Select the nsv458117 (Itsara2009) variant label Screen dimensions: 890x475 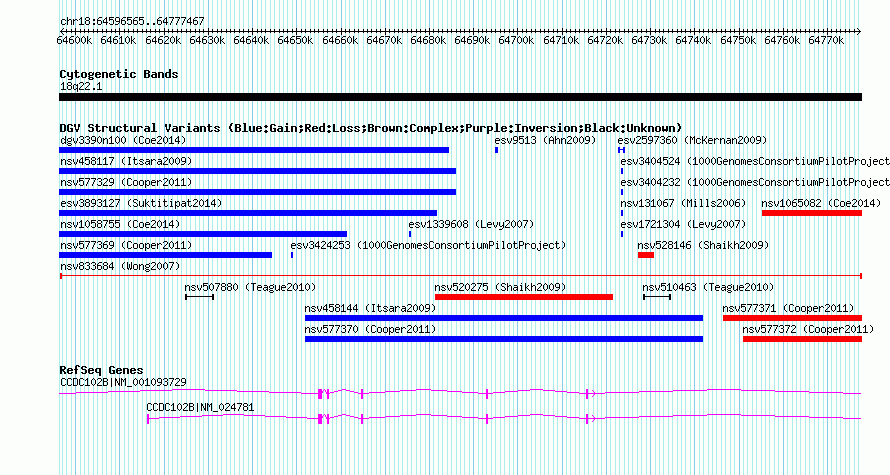[x=126, y=161]
